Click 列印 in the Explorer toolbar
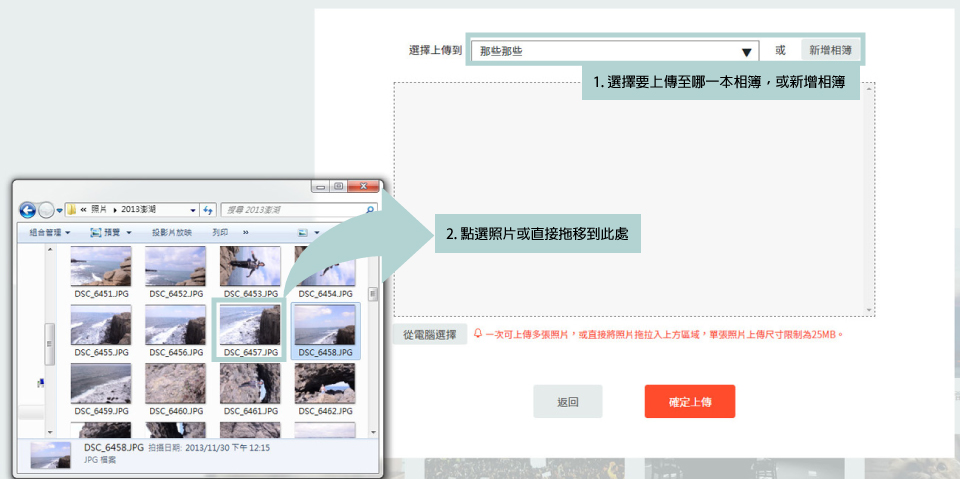This screenshot has width=960, height=479. pos(220,233)
